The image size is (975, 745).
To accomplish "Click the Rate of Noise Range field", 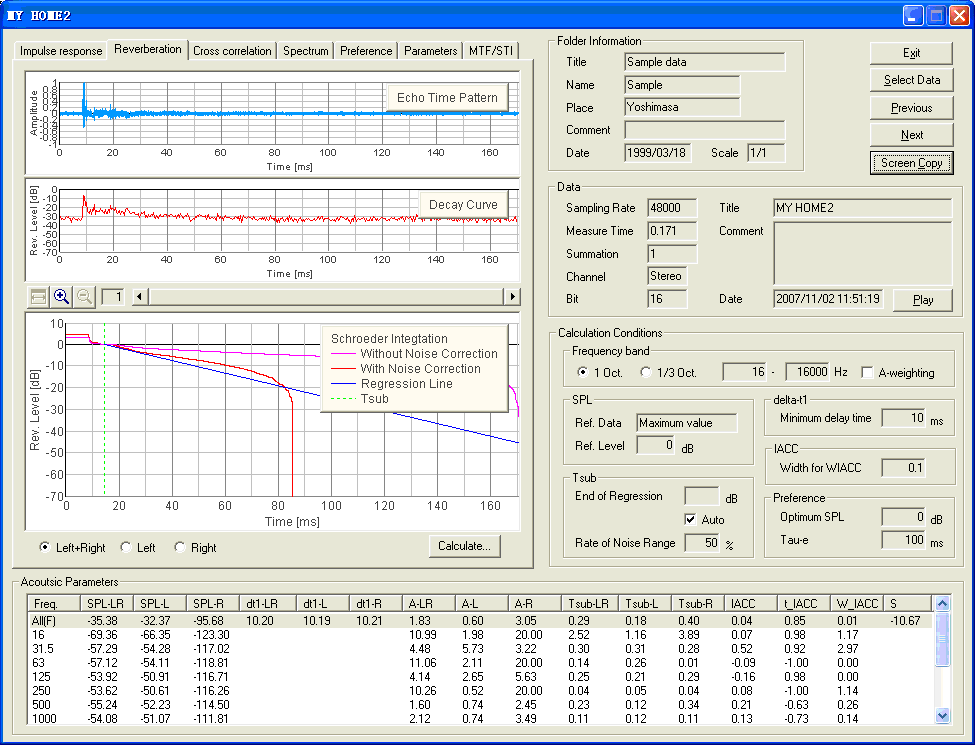I will pyautogui.click(x=702, y=543).
